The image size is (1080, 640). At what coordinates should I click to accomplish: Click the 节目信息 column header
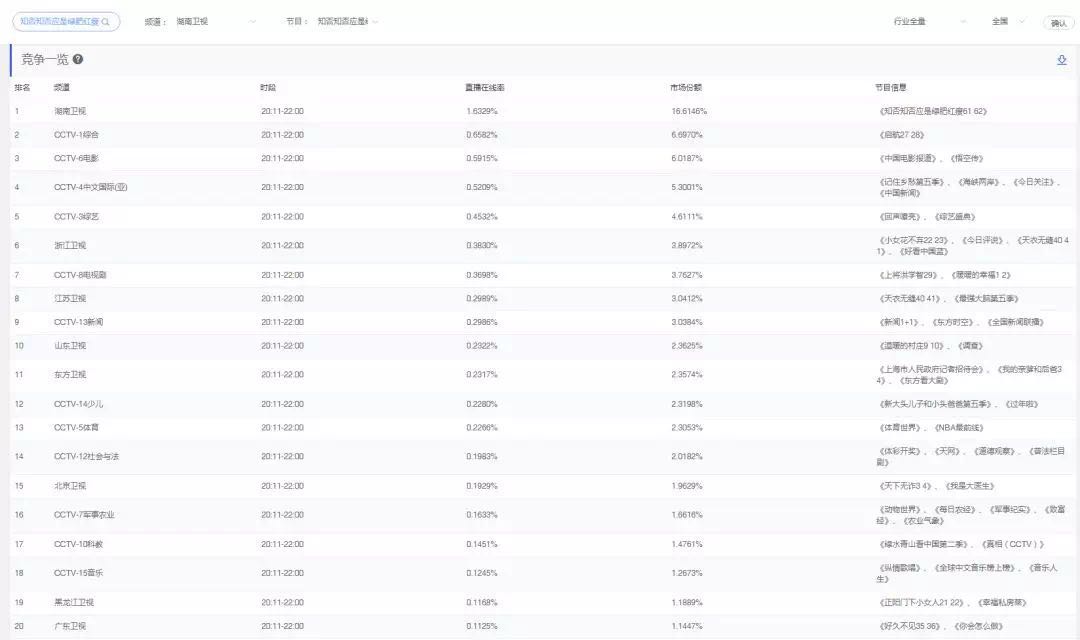click(x=891, y=88)
